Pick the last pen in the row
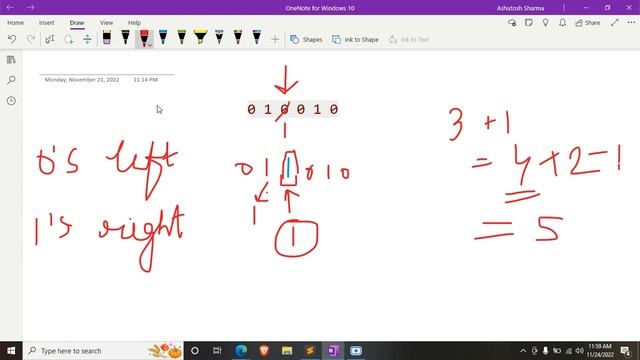 257,38
